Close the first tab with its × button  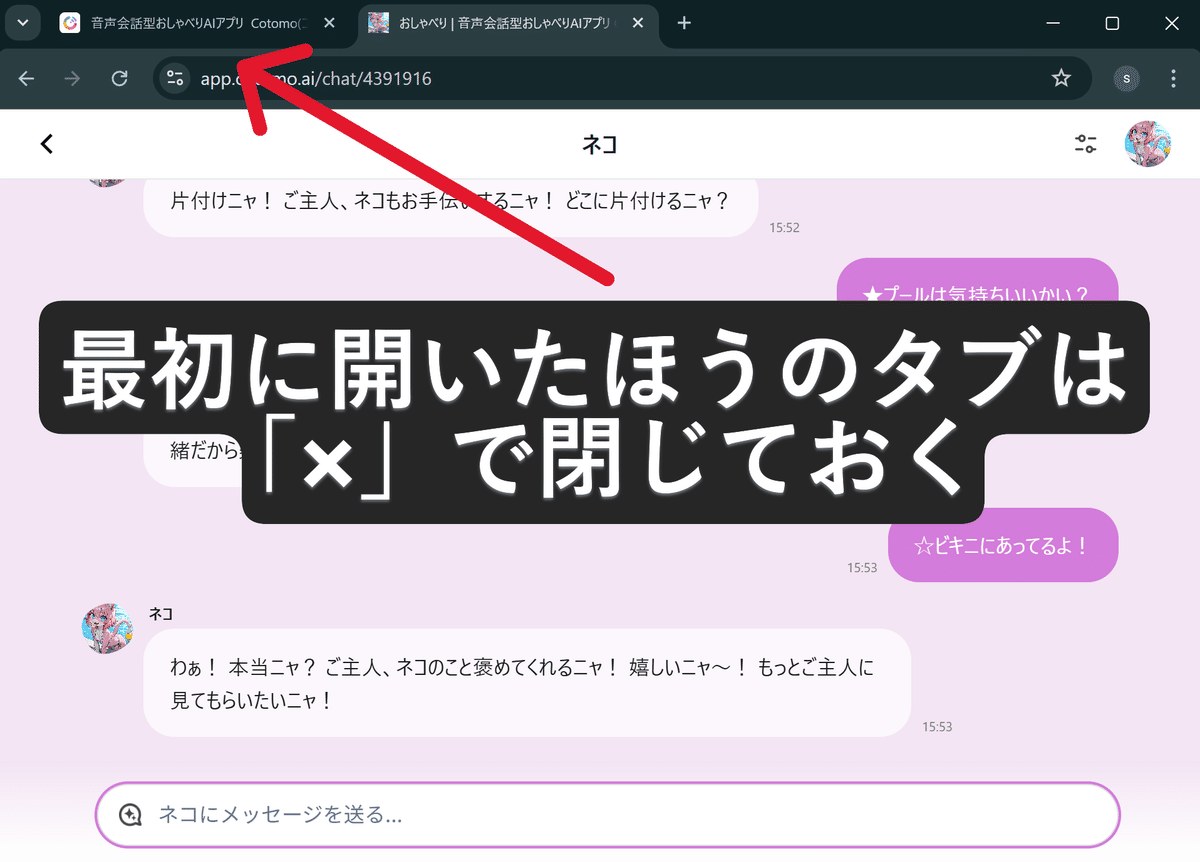(328, 22)
